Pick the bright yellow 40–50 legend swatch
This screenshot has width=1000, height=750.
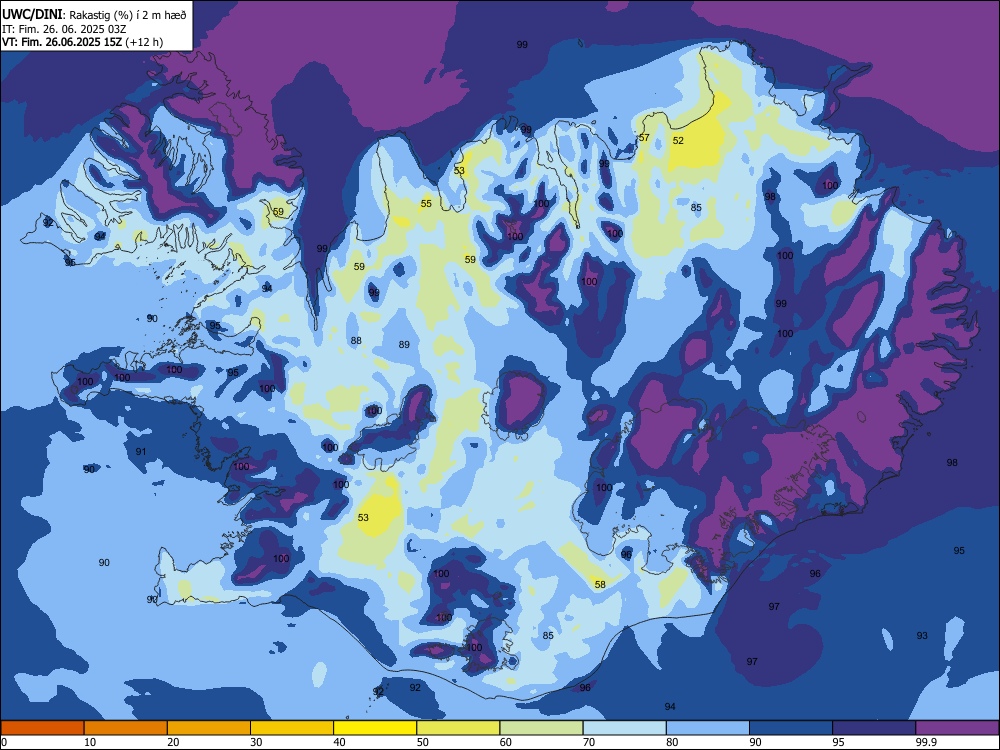pyautogui.click(x=375, y=728)
